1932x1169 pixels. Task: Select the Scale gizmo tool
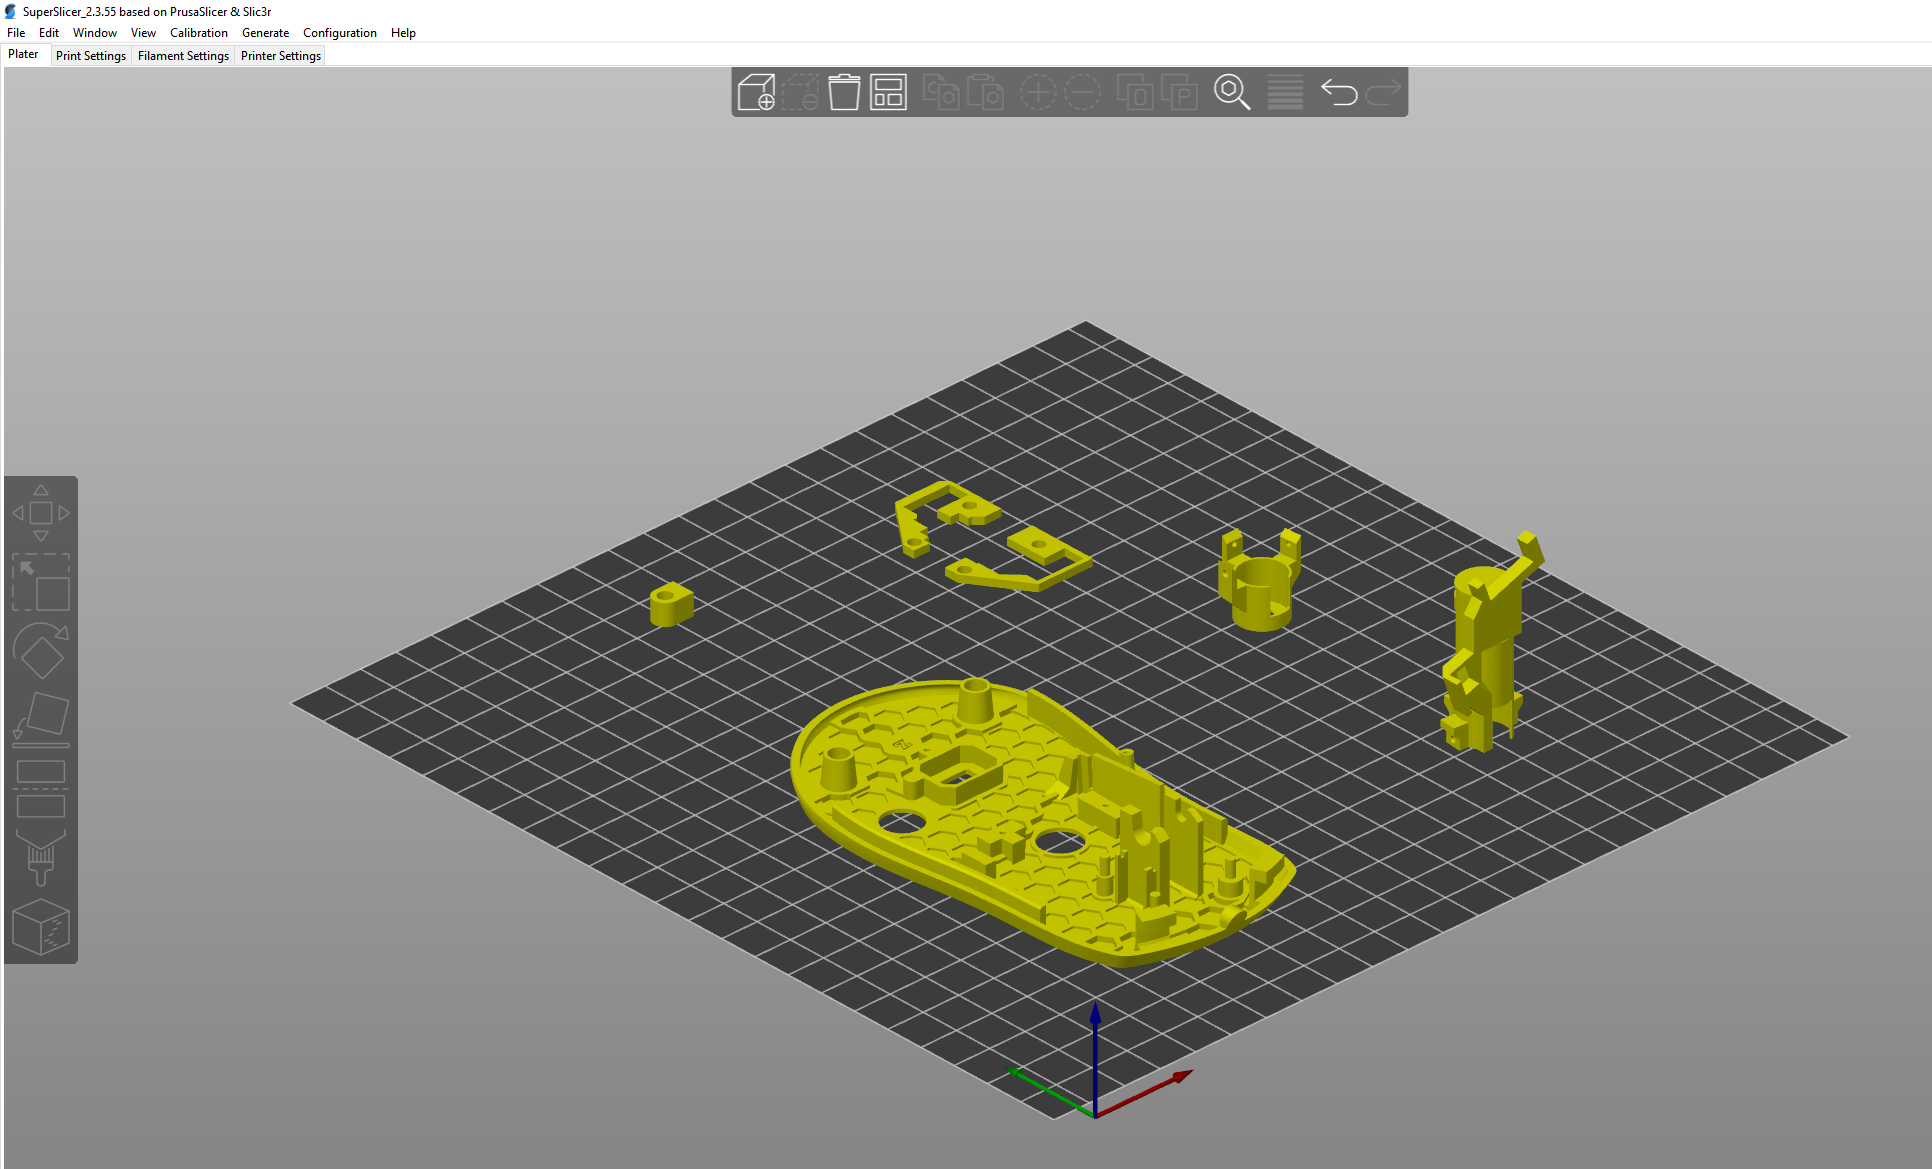(41, 584)
